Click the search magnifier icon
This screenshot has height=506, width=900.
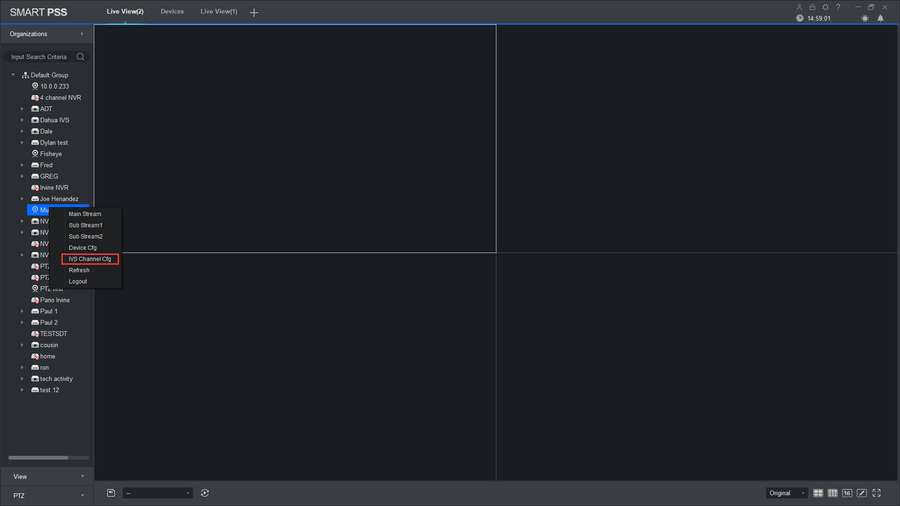80,57
